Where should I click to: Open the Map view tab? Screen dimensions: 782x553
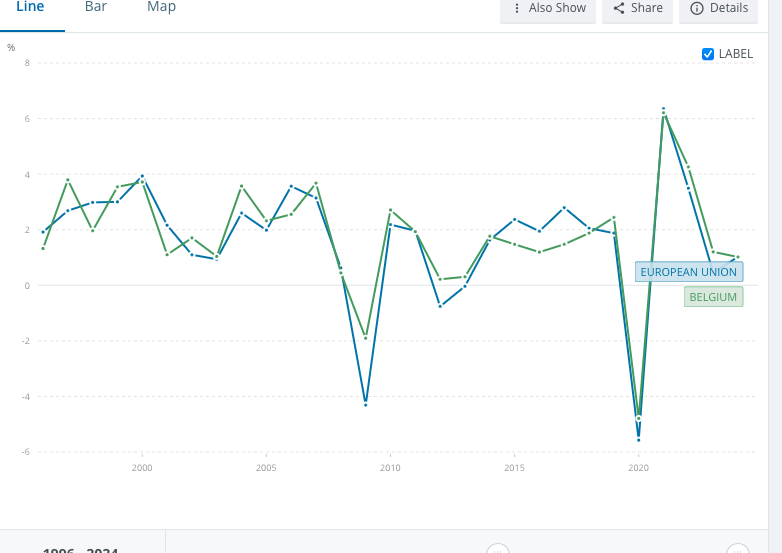coord(161,8)
